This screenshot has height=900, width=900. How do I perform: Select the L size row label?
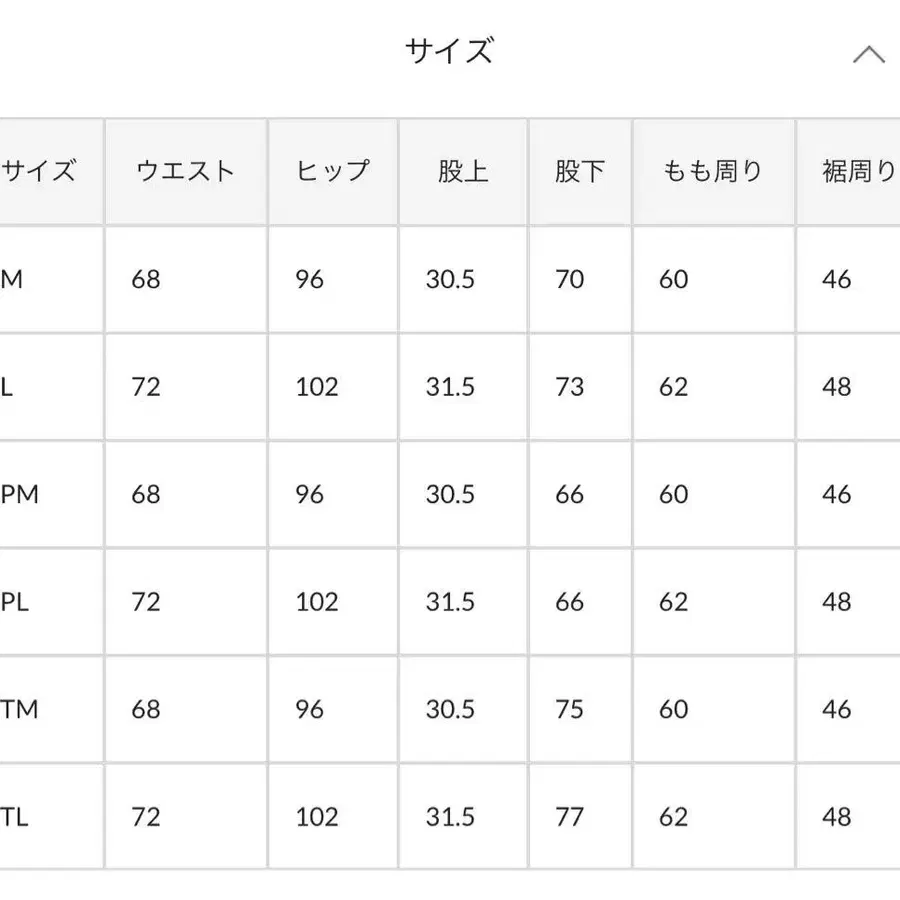point(6,387)
